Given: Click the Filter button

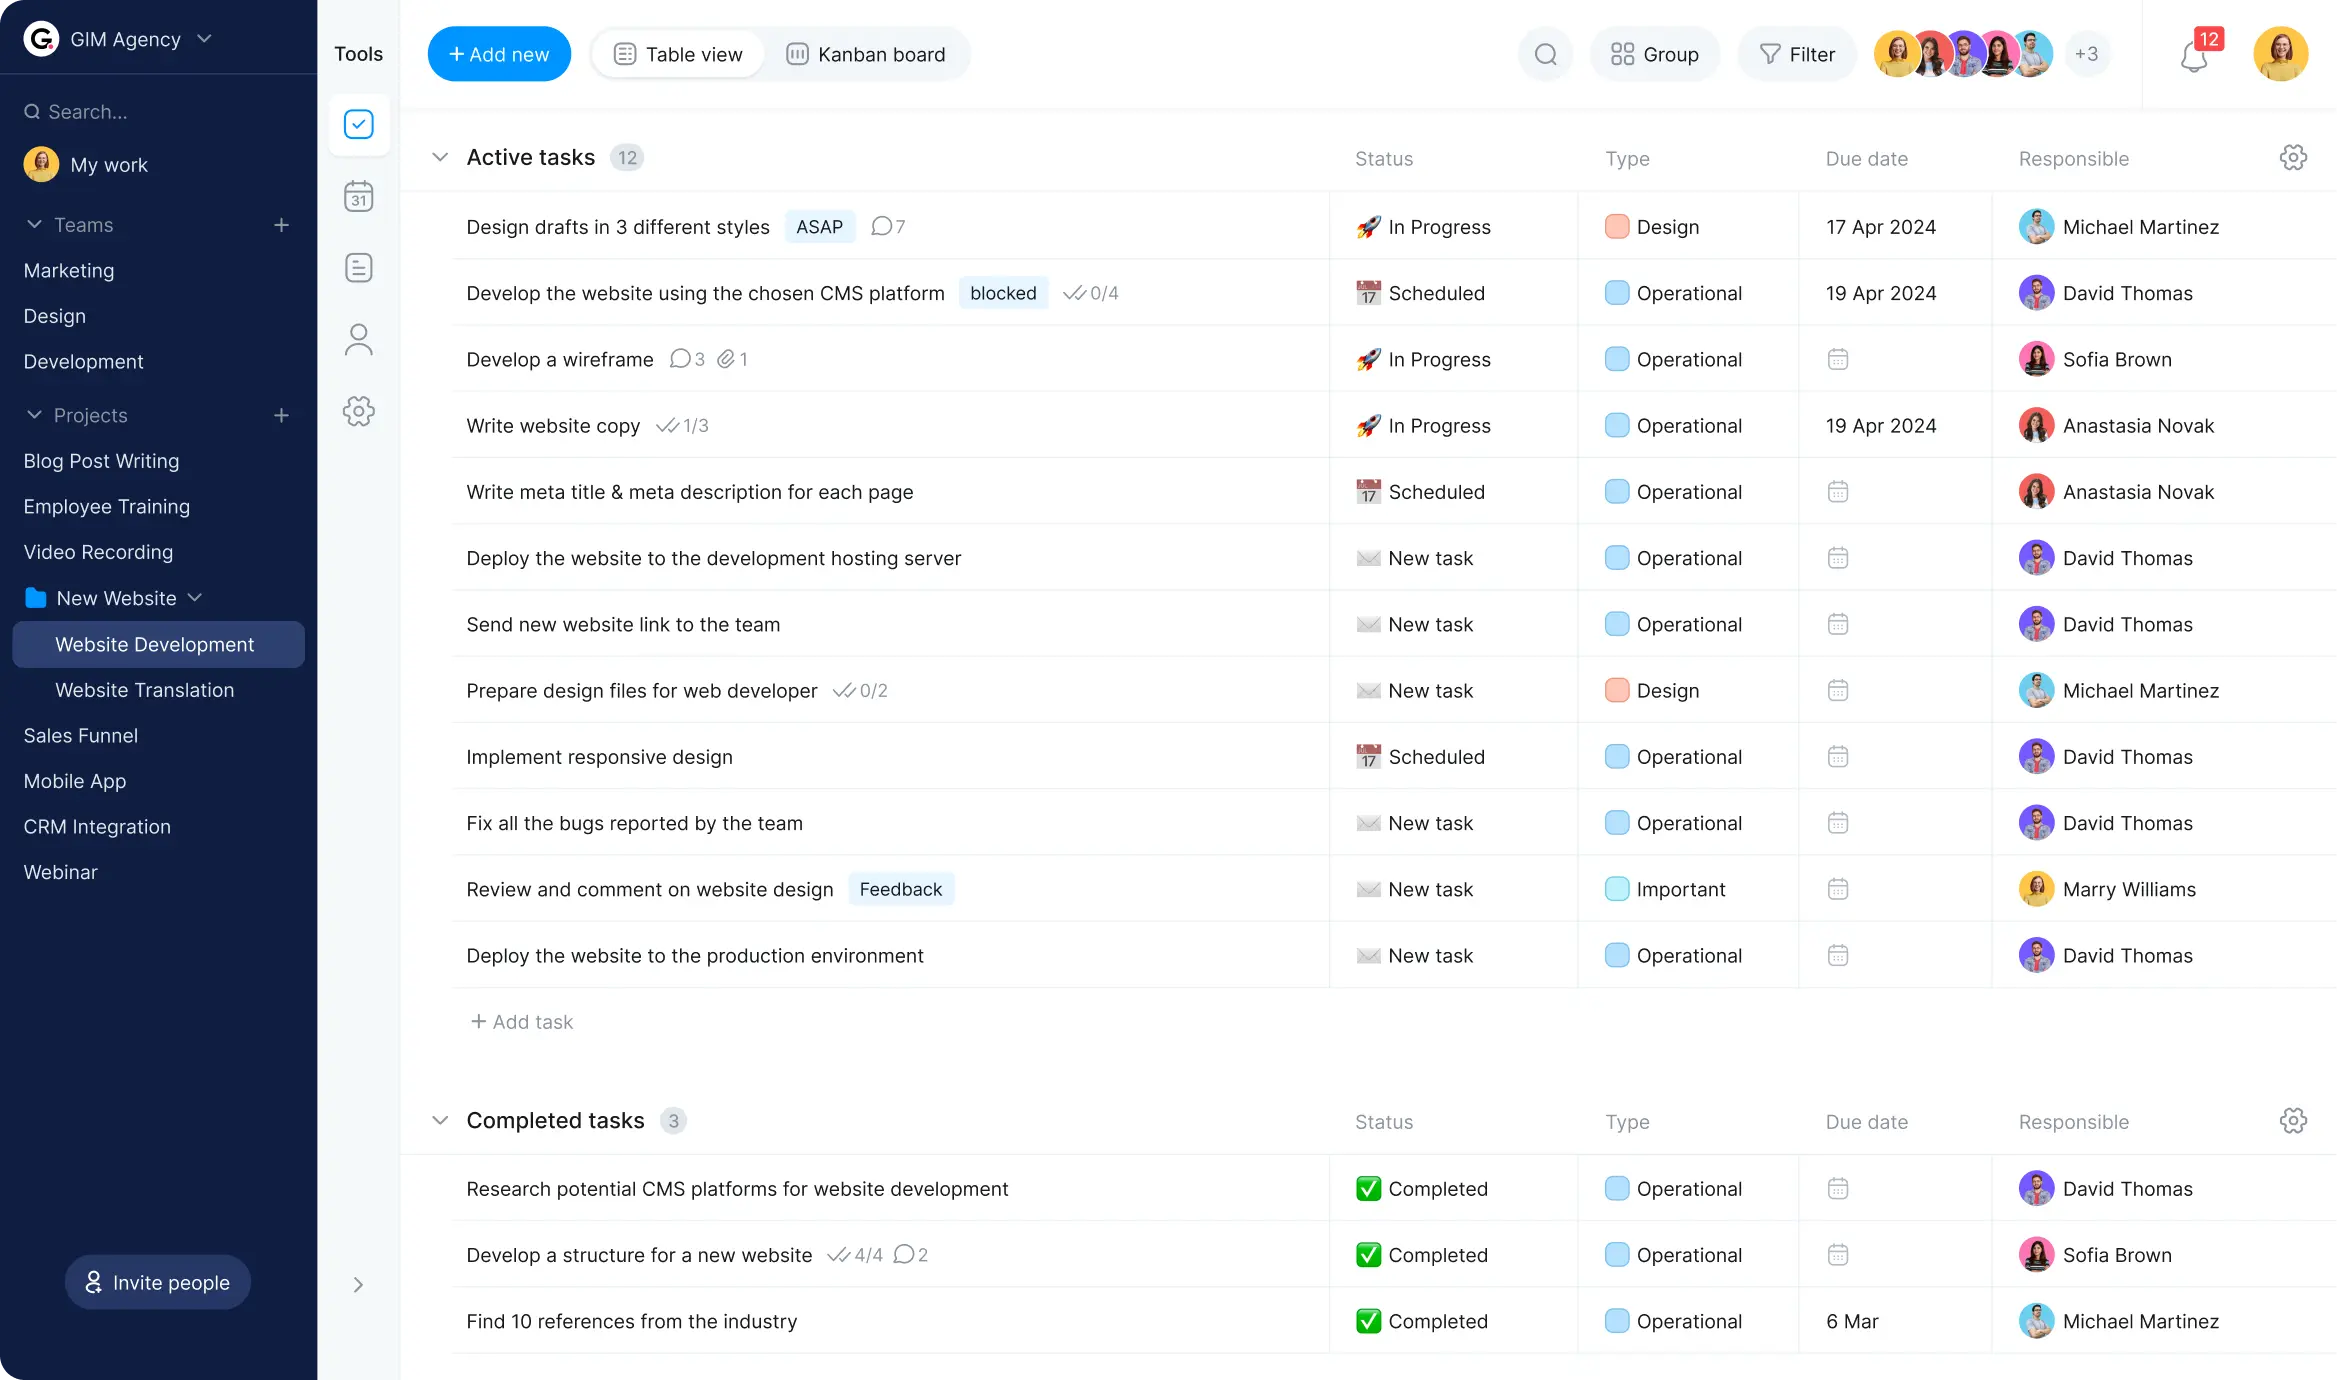Looking at the screenshot, I should point(1797,54).
